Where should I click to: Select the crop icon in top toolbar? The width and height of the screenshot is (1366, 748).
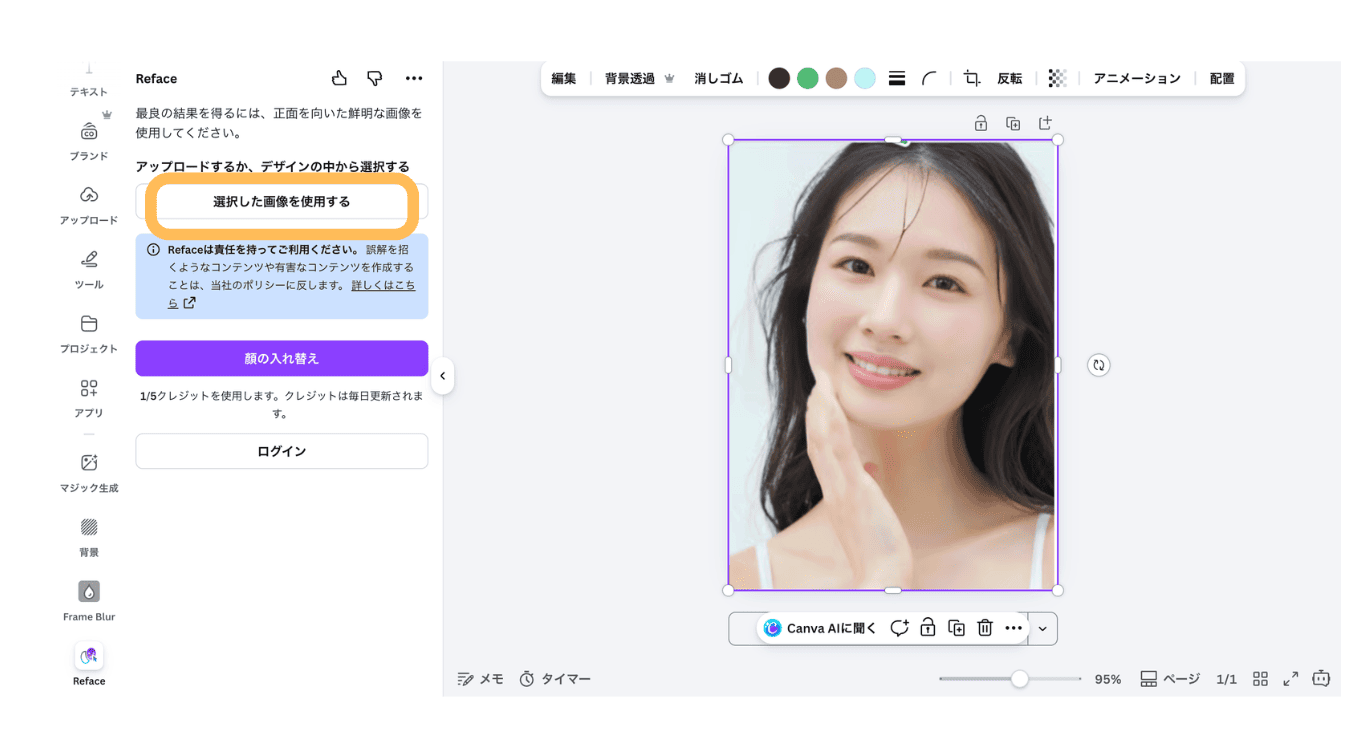971,78
